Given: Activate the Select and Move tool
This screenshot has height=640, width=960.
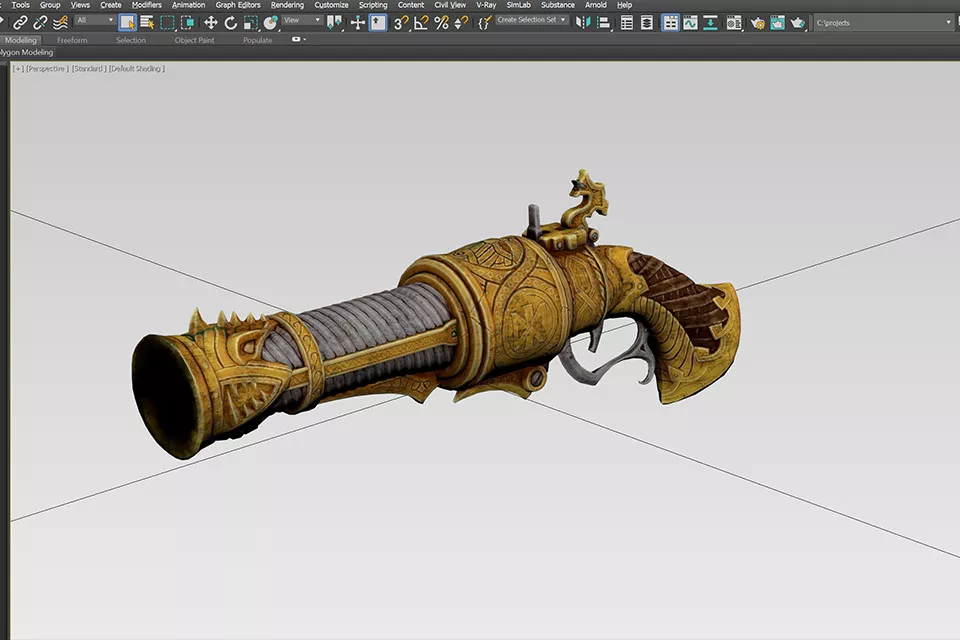Looking at the screenshot, I should [x=211, y=23].
